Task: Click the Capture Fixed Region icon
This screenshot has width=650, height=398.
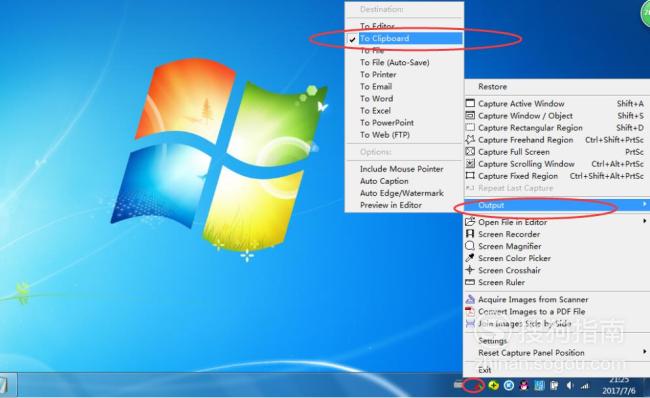Action: 470,175
